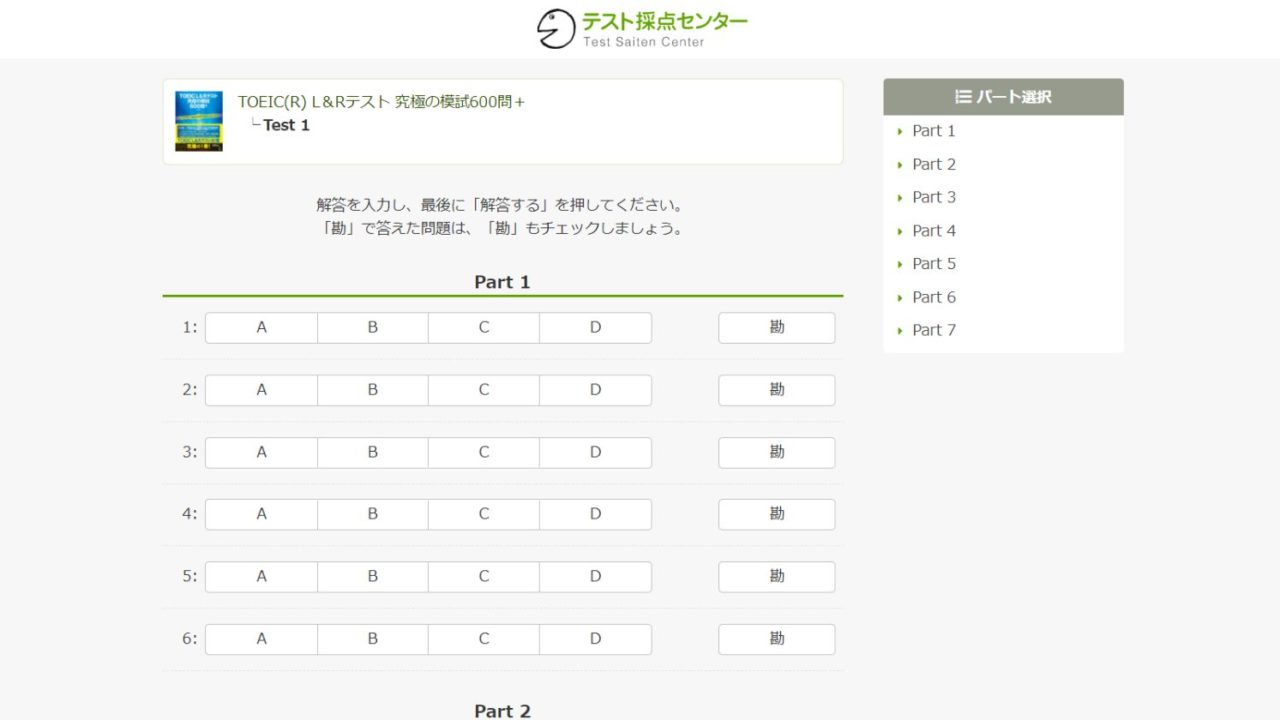Click the list icon in パート選択 header
Viewport: 1280px width, 720px height.
coord(962,96)
